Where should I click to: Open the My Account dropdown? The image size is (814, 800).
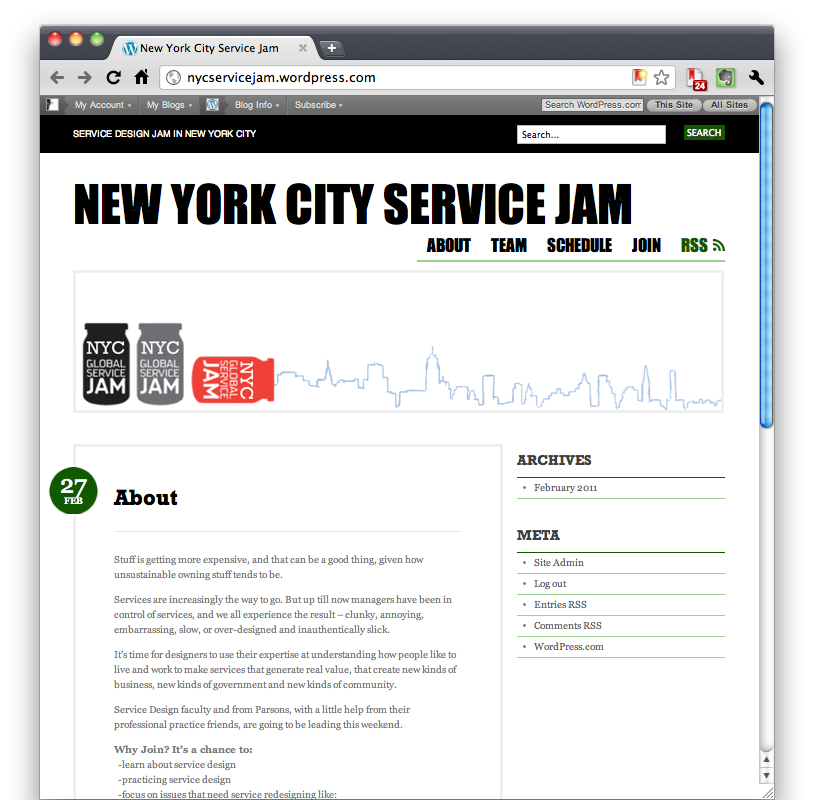(x=100, y=104)
